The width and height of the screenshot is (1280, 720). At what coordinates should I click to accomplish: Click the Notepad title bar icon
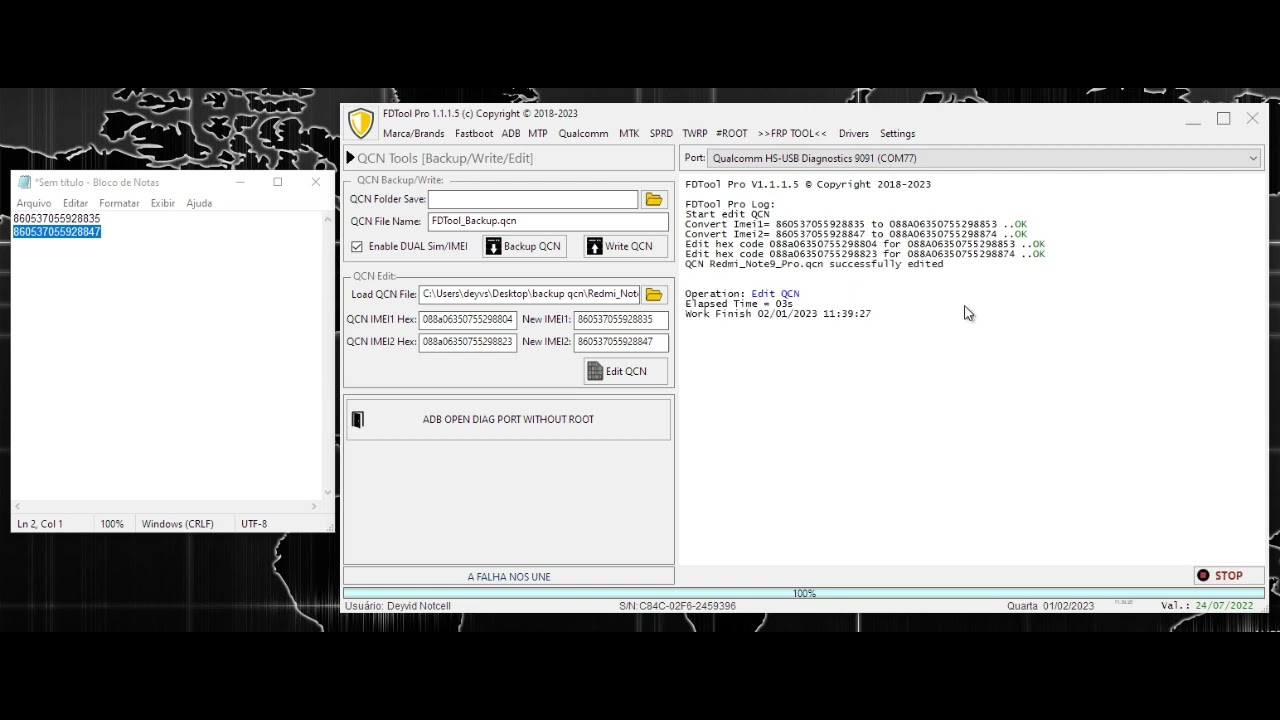(24, 182)
